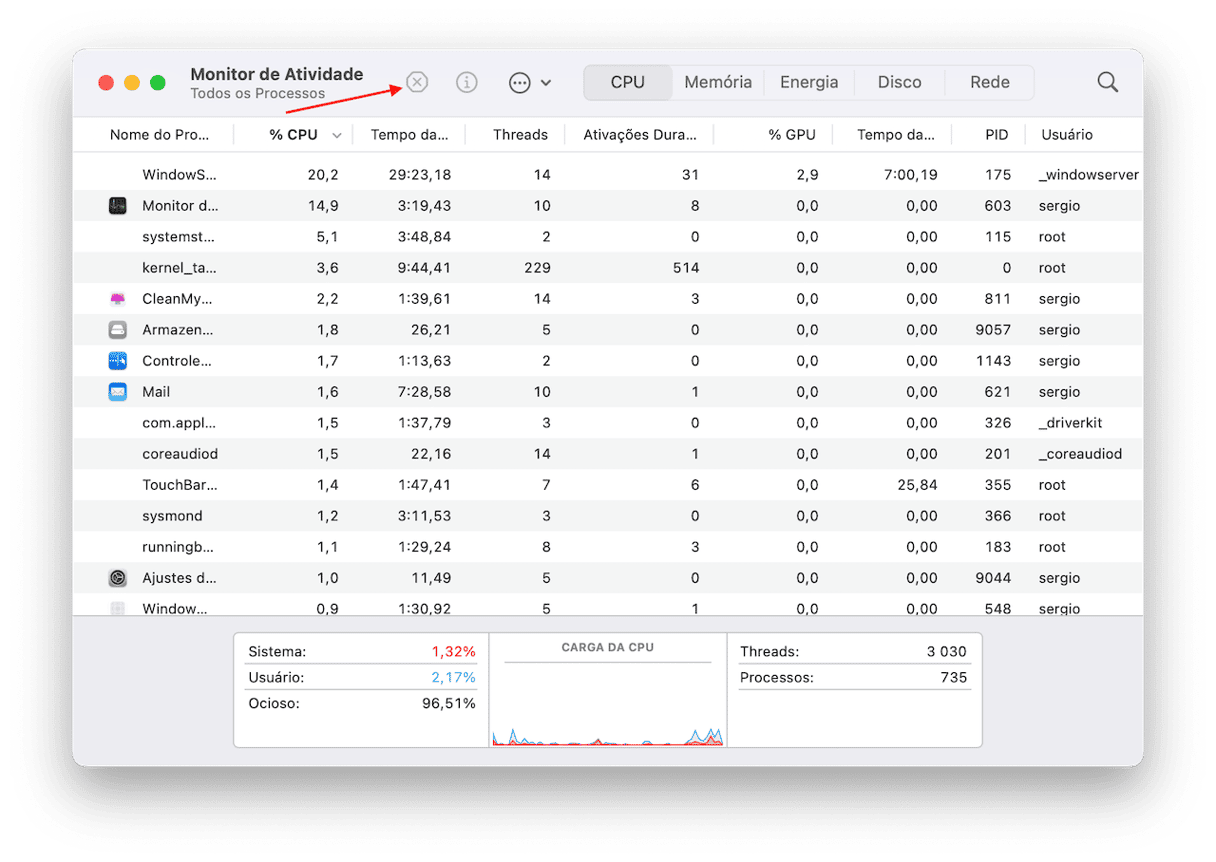Select the kernel_ta... process

point(608,268)
